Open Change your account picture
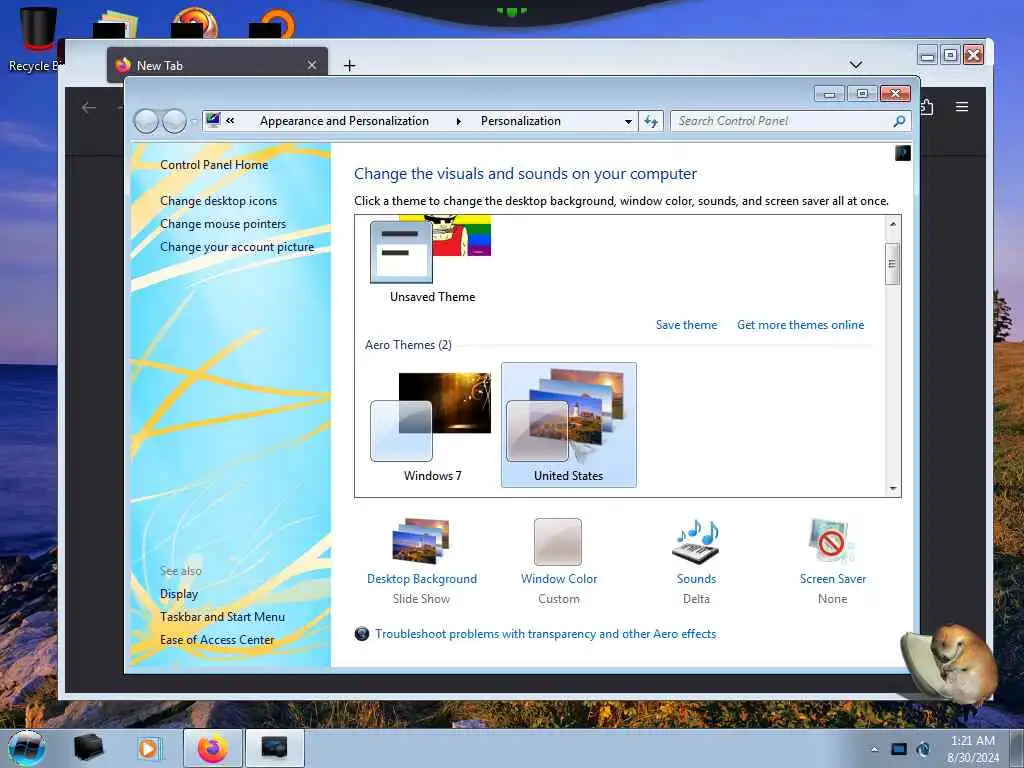This screenshot has height=768, width=1024. coord(237,247)
